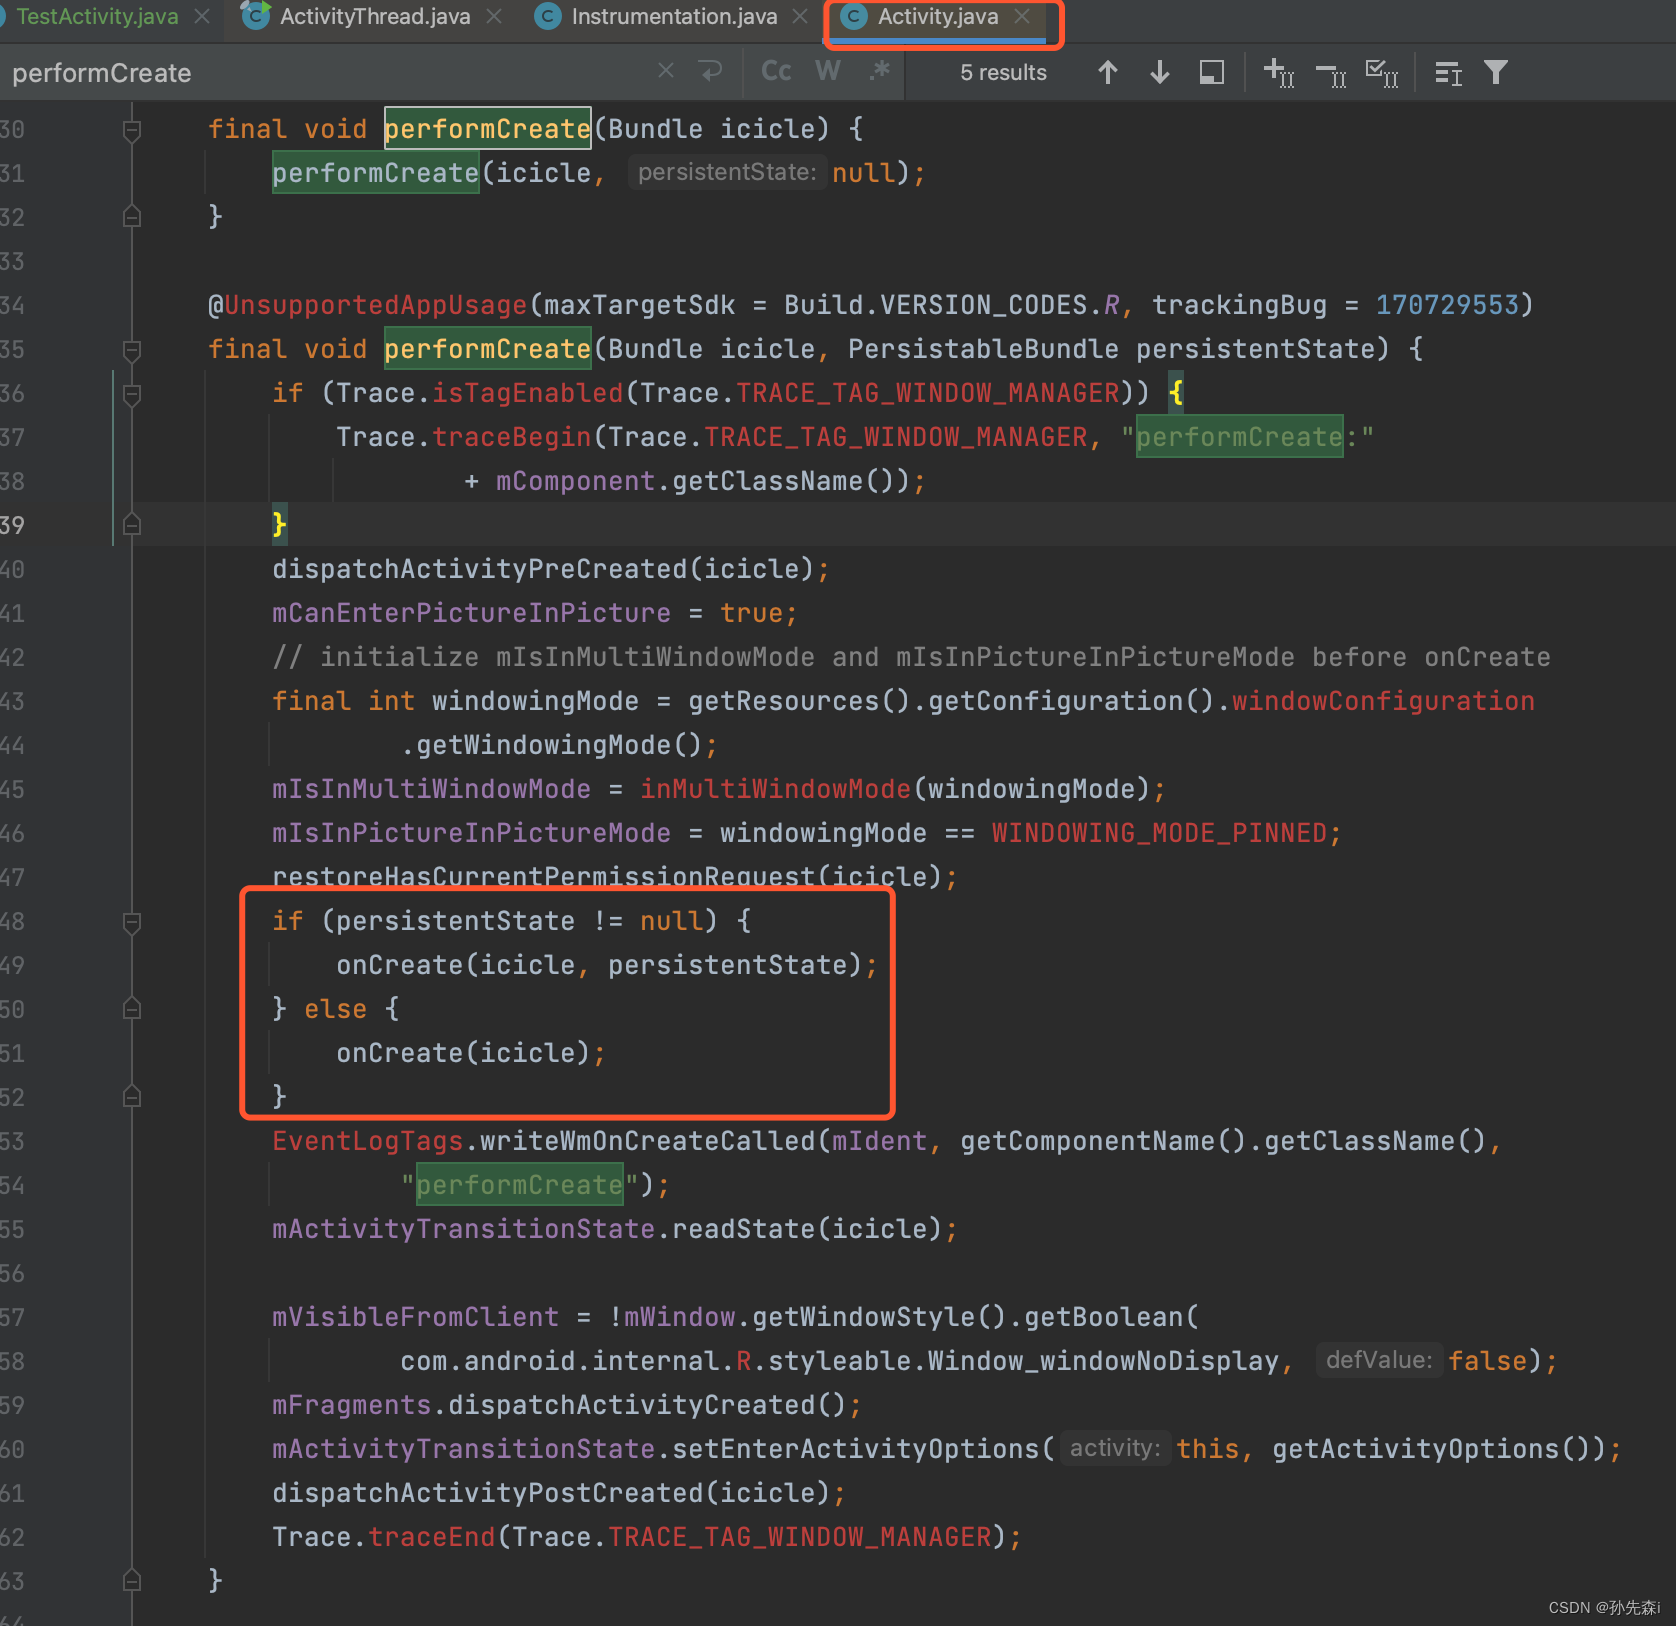This screenshot has height=1626, width=1676.
Task: Close the Instrumentation.java tab
Action: coord(800,17)
